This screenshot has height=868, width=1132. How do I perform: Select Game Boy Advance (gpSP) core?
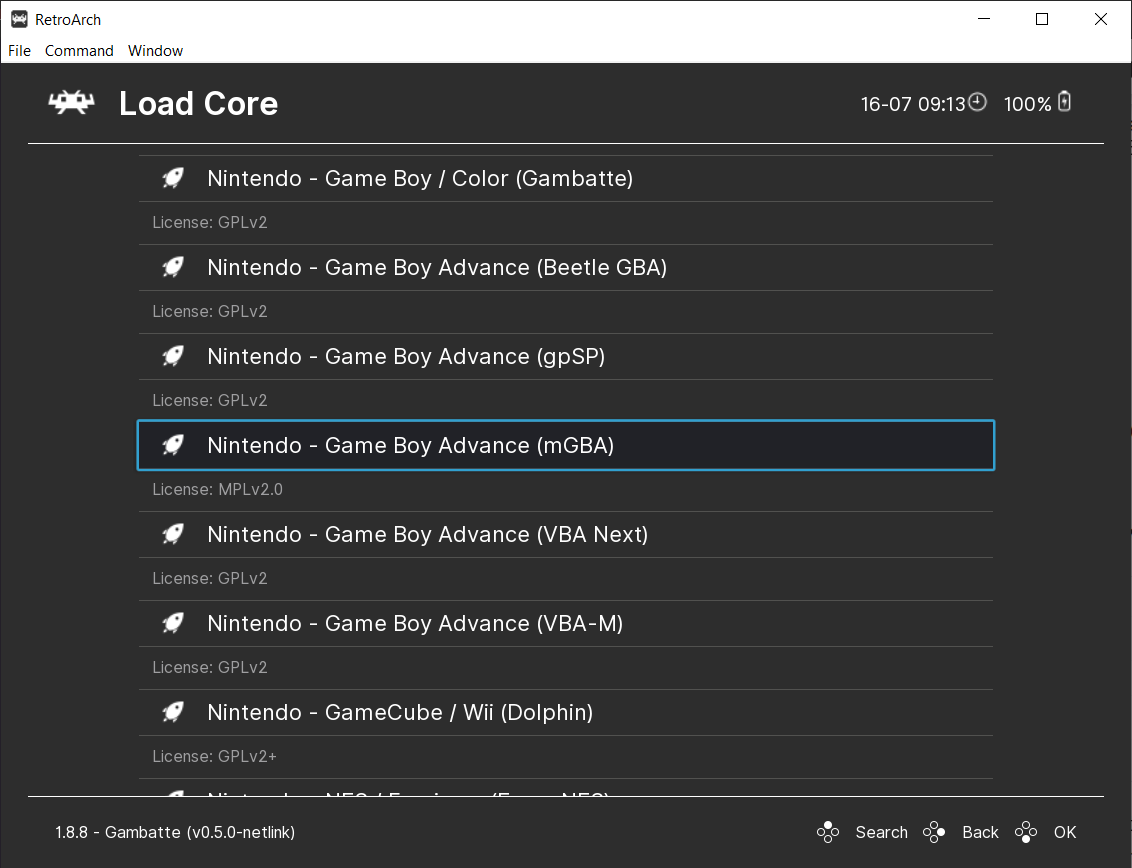(x=566, y=356)
